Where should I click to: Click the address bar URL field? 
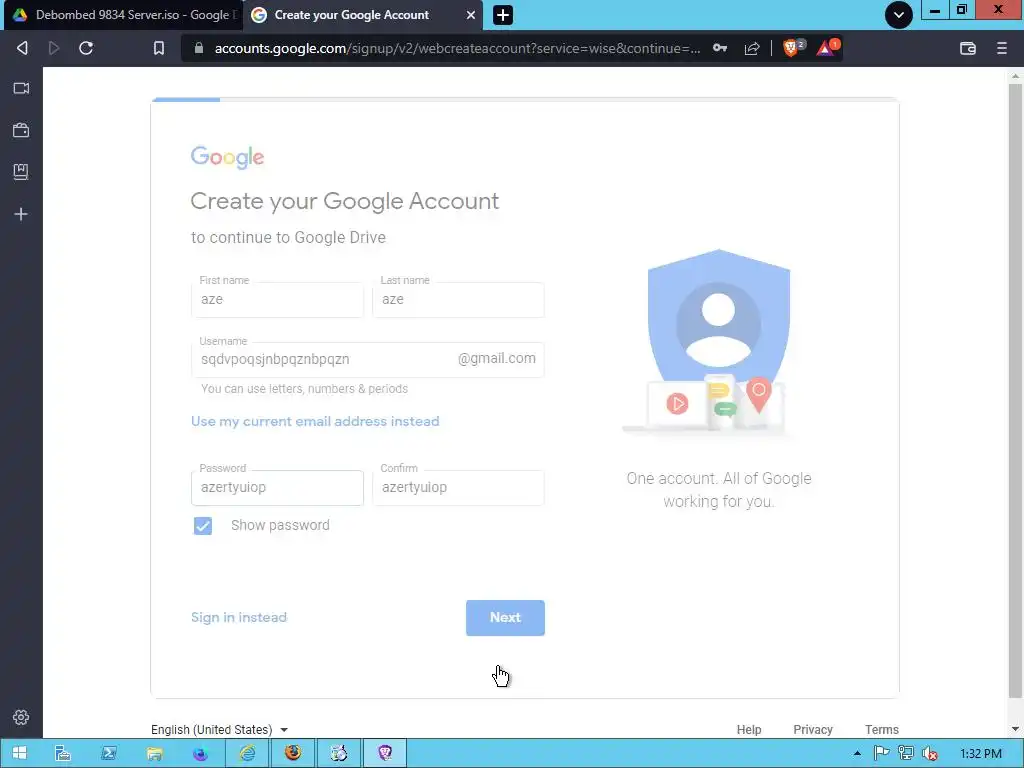[x=457, y=48]
